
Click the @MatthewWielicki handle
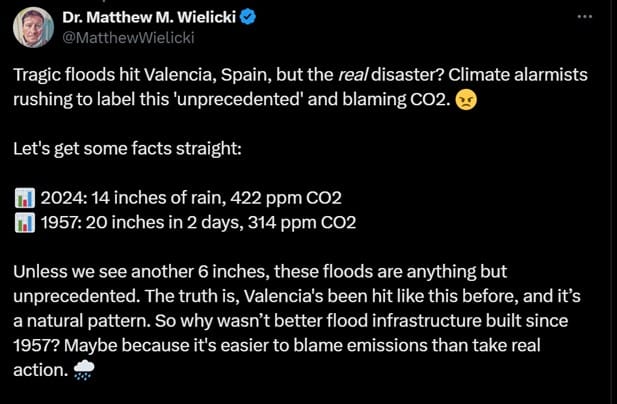(x=128, y=38)
